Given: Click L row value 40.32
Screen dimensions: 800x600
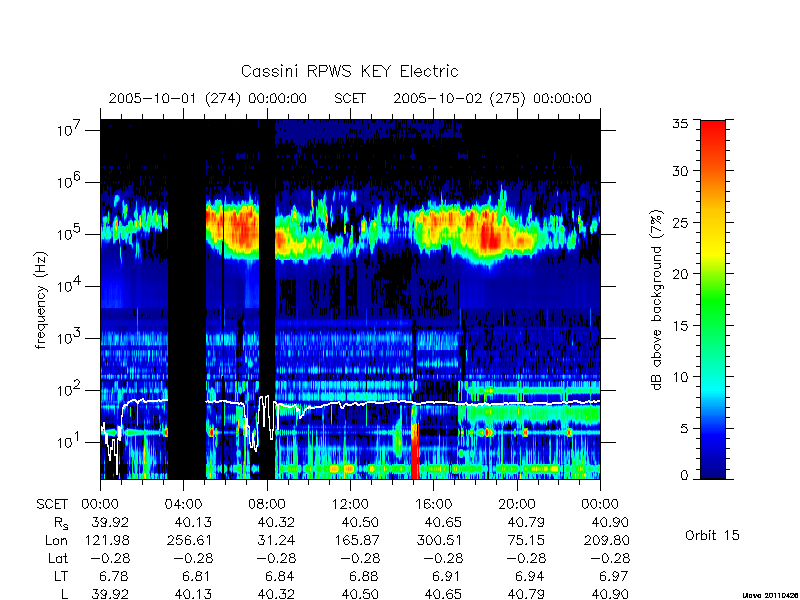Looking at the screenshot, I should pyautogui.click(x=277, y=594).
